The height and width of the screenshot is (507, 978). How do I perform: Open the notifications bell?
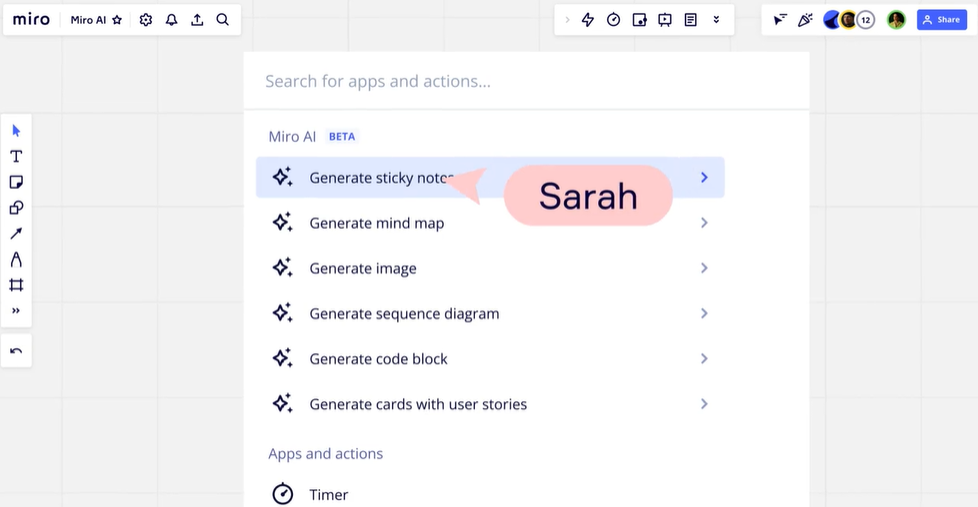click(172, 20)
